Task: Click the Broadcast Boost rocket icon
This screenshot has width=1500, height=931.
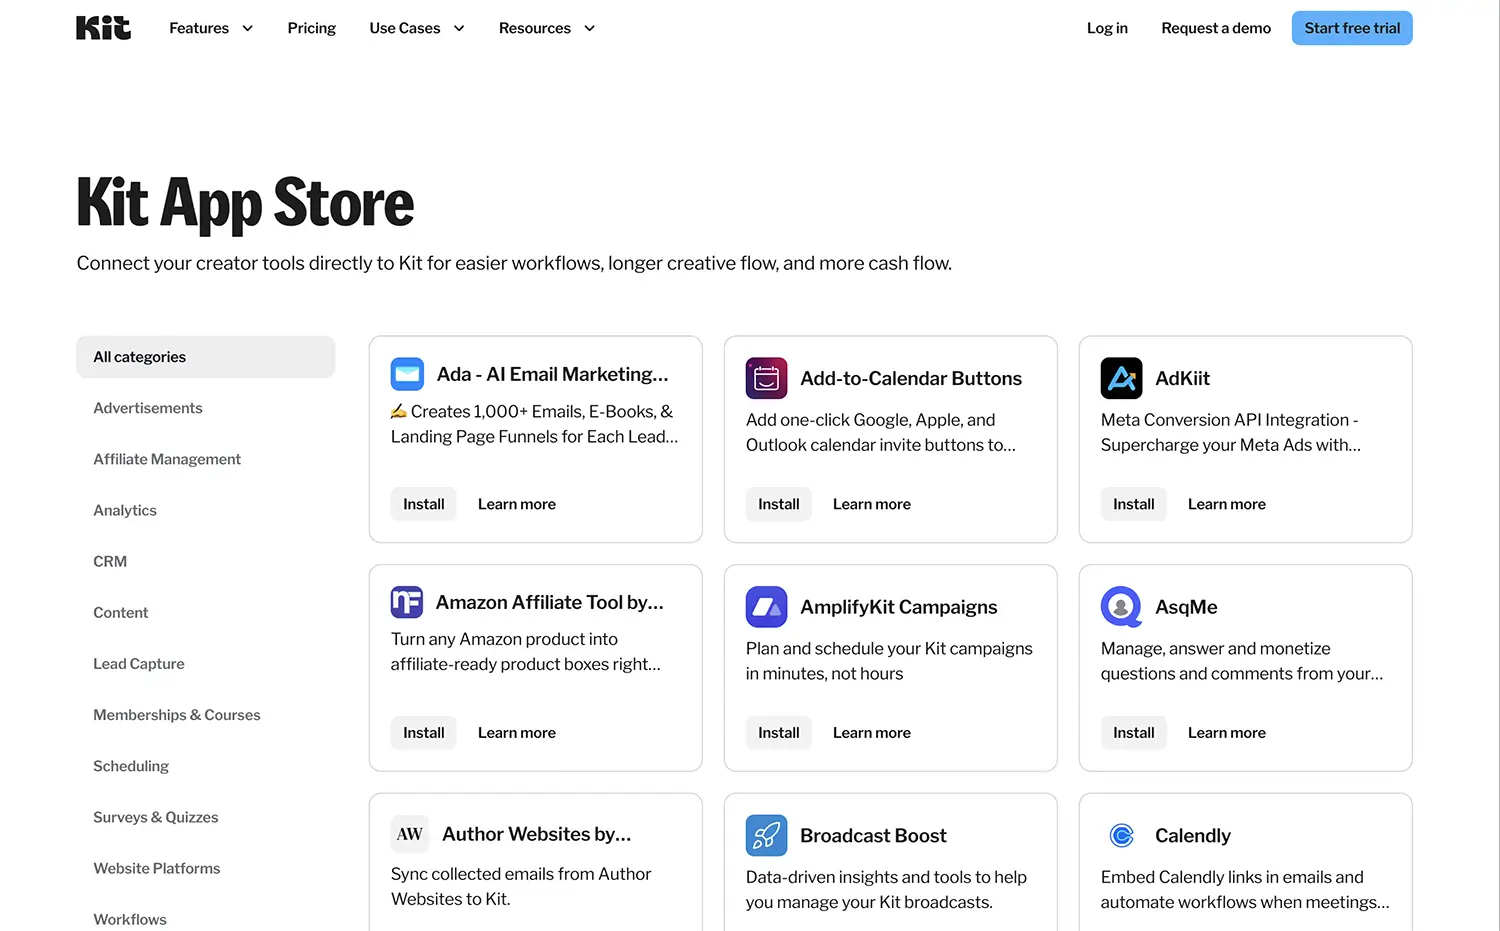Action: [766, 835]
